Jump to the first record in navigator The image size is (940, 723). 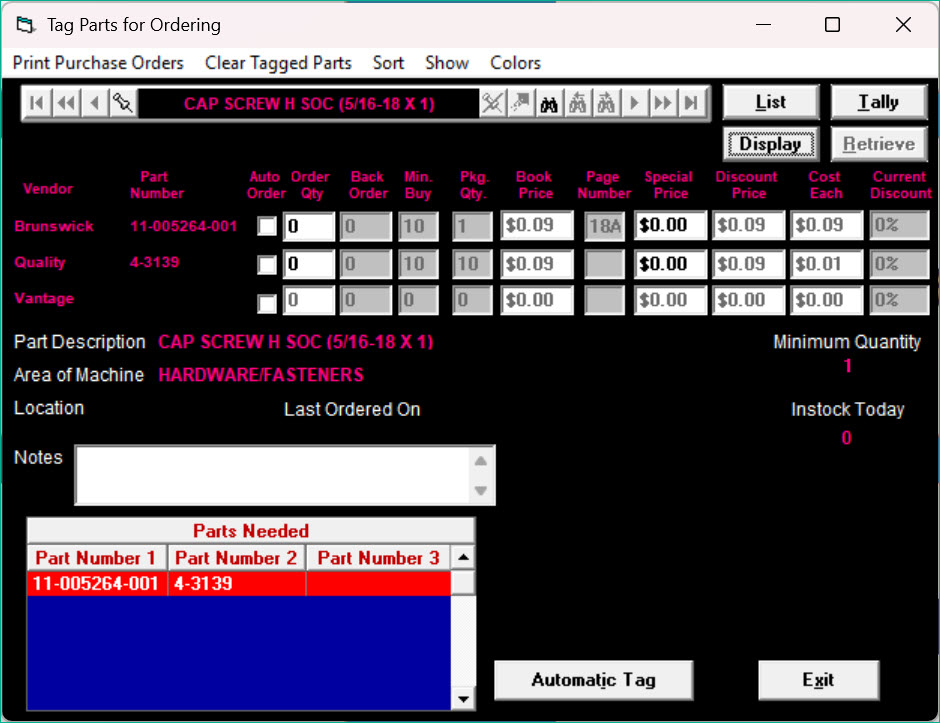tap(36, 103)
